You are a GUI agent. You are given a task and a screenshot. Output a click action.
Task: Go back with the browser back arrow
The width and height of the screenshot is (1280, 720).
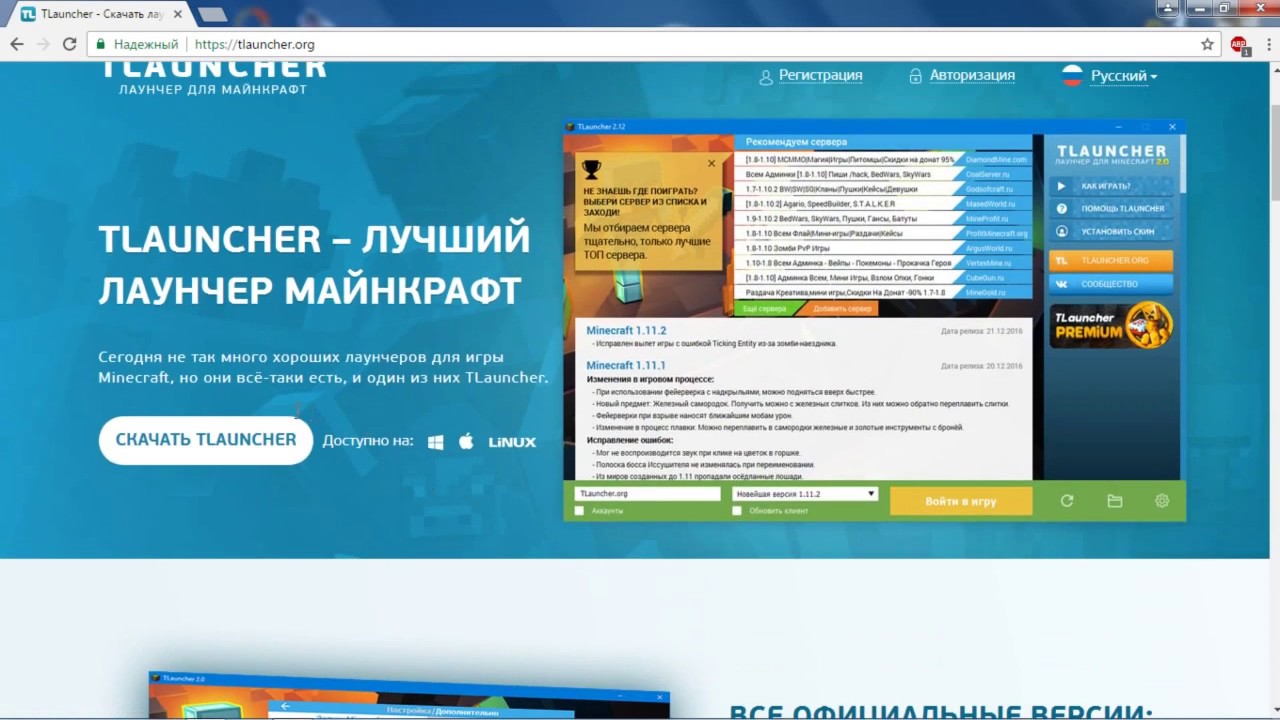(17, 44)
